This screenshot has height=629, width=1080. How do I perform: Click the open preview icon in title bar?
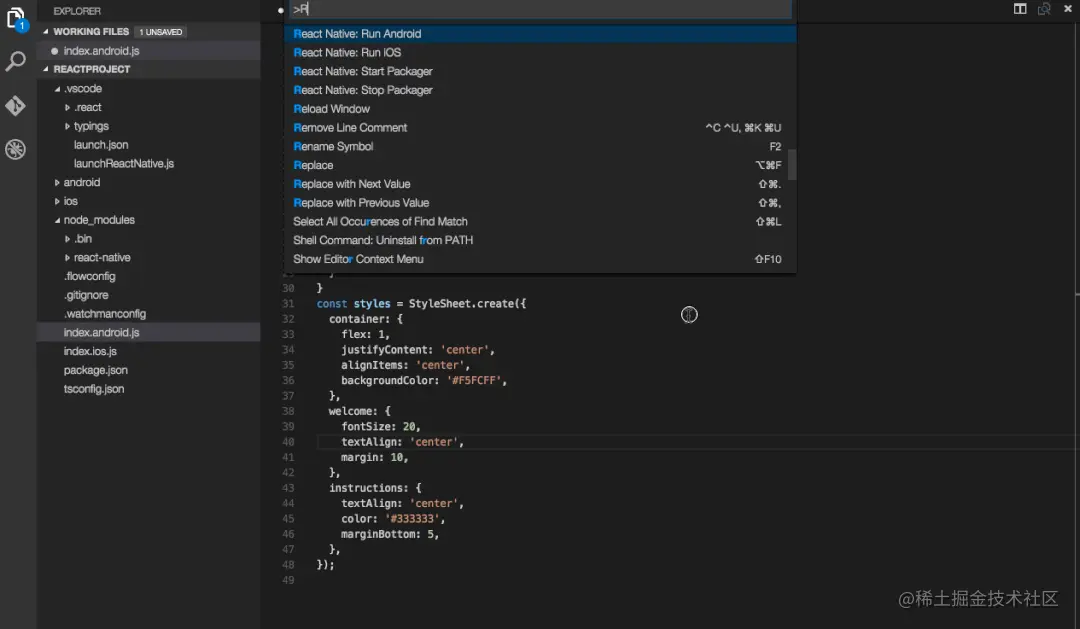pyautogui.click(x=1044, y=9)
